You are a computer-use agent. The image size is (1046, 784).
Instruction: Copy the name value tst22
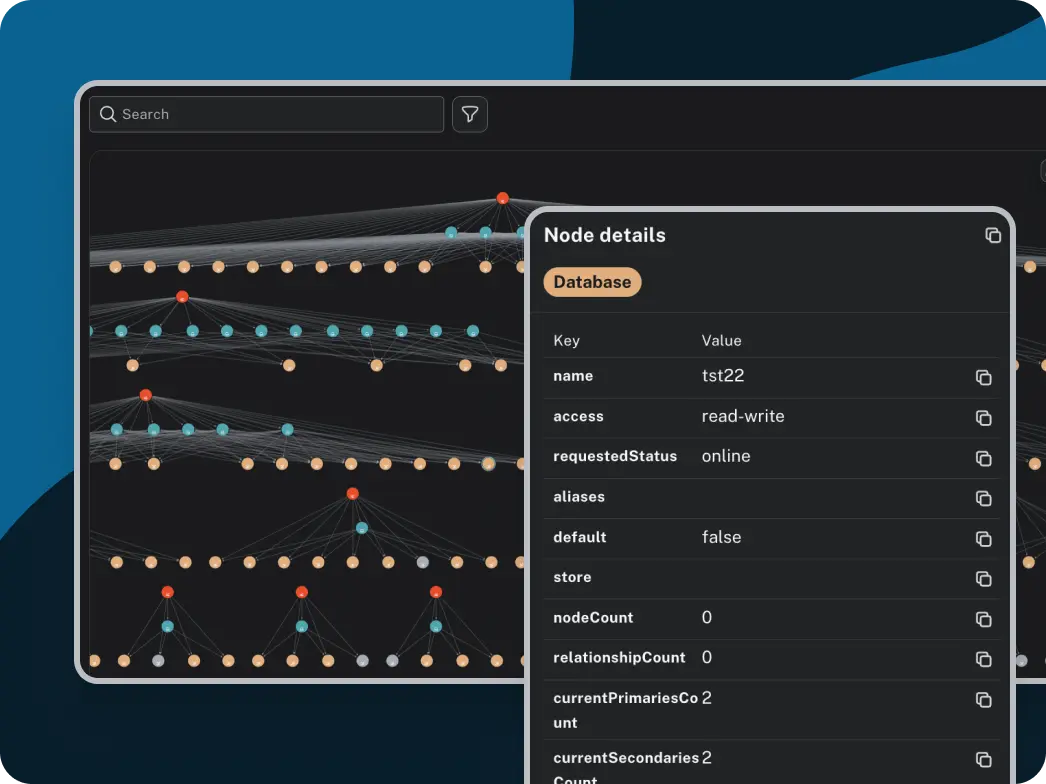pos(983,377)
